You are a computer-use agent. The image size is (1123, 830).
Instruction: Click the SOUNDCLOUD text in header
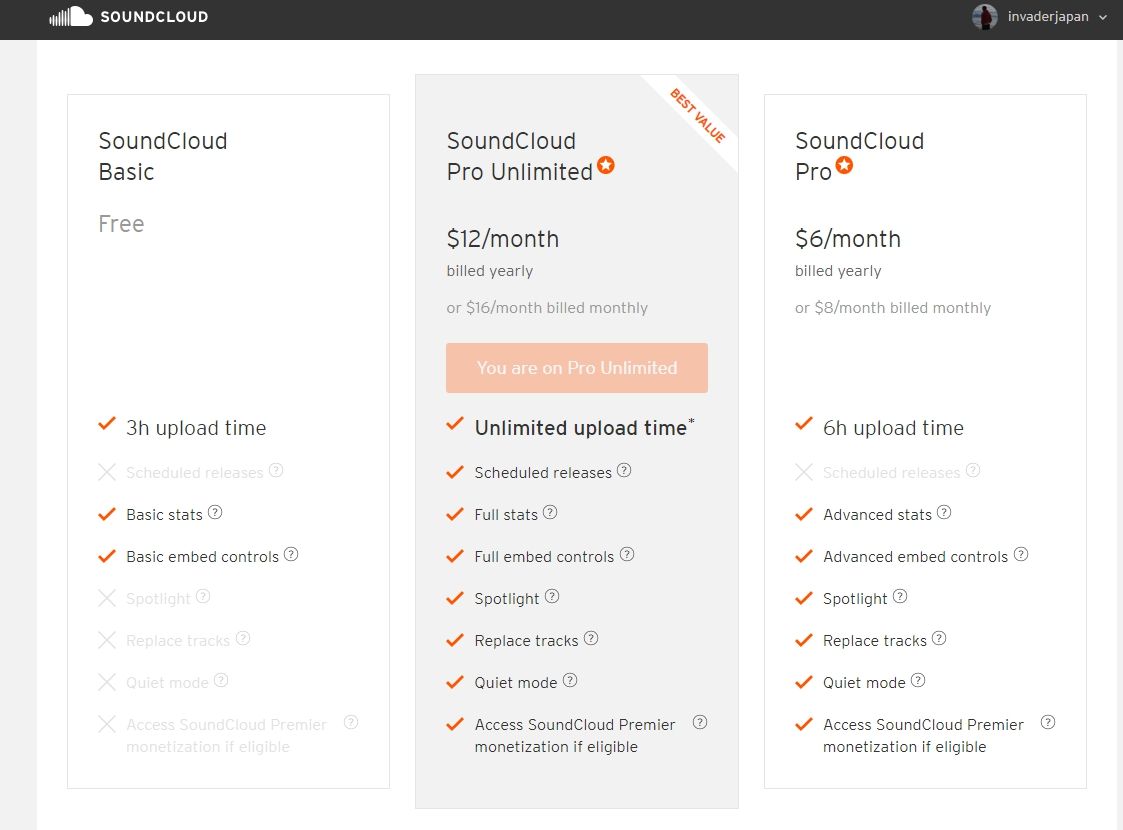[x=154, y=16]
